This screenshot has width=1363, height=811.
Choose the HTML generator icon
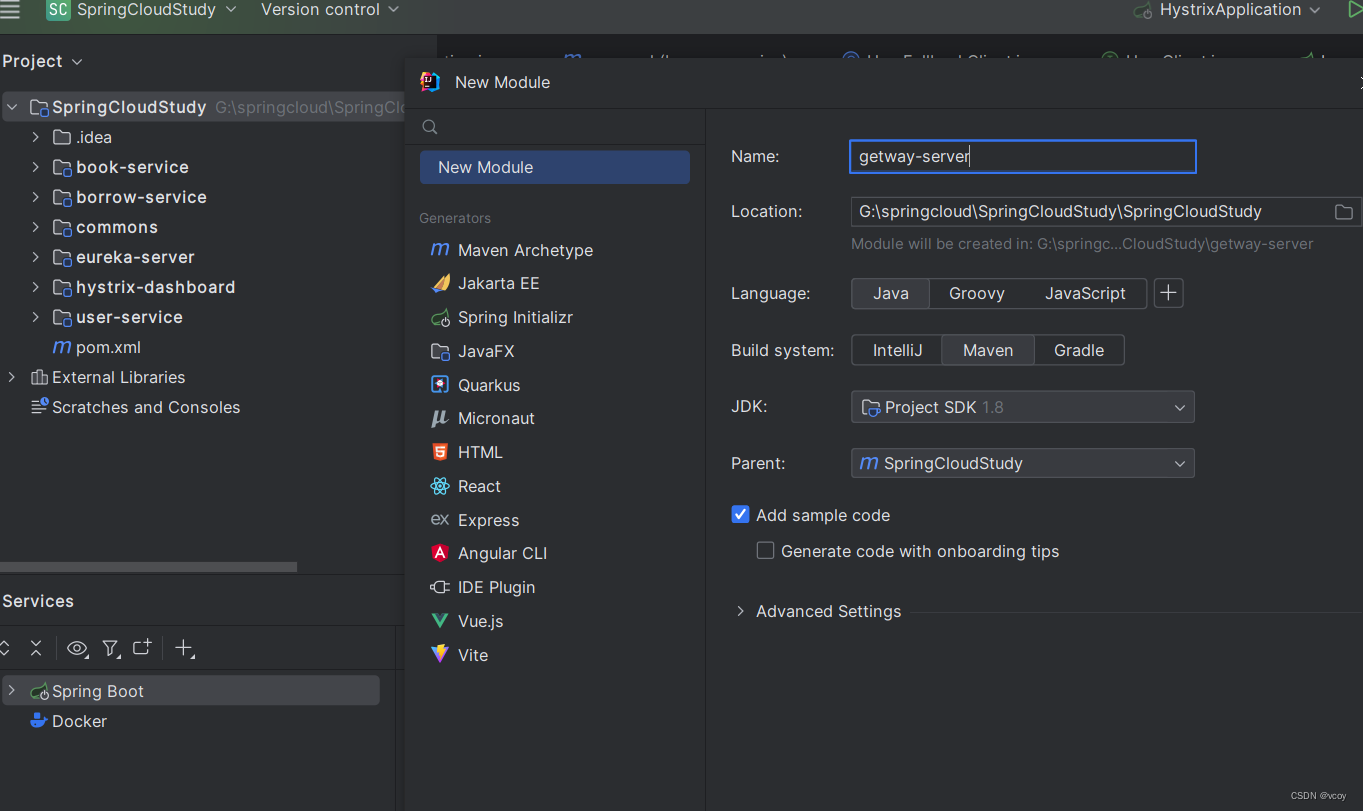click(x=440, y=453)
